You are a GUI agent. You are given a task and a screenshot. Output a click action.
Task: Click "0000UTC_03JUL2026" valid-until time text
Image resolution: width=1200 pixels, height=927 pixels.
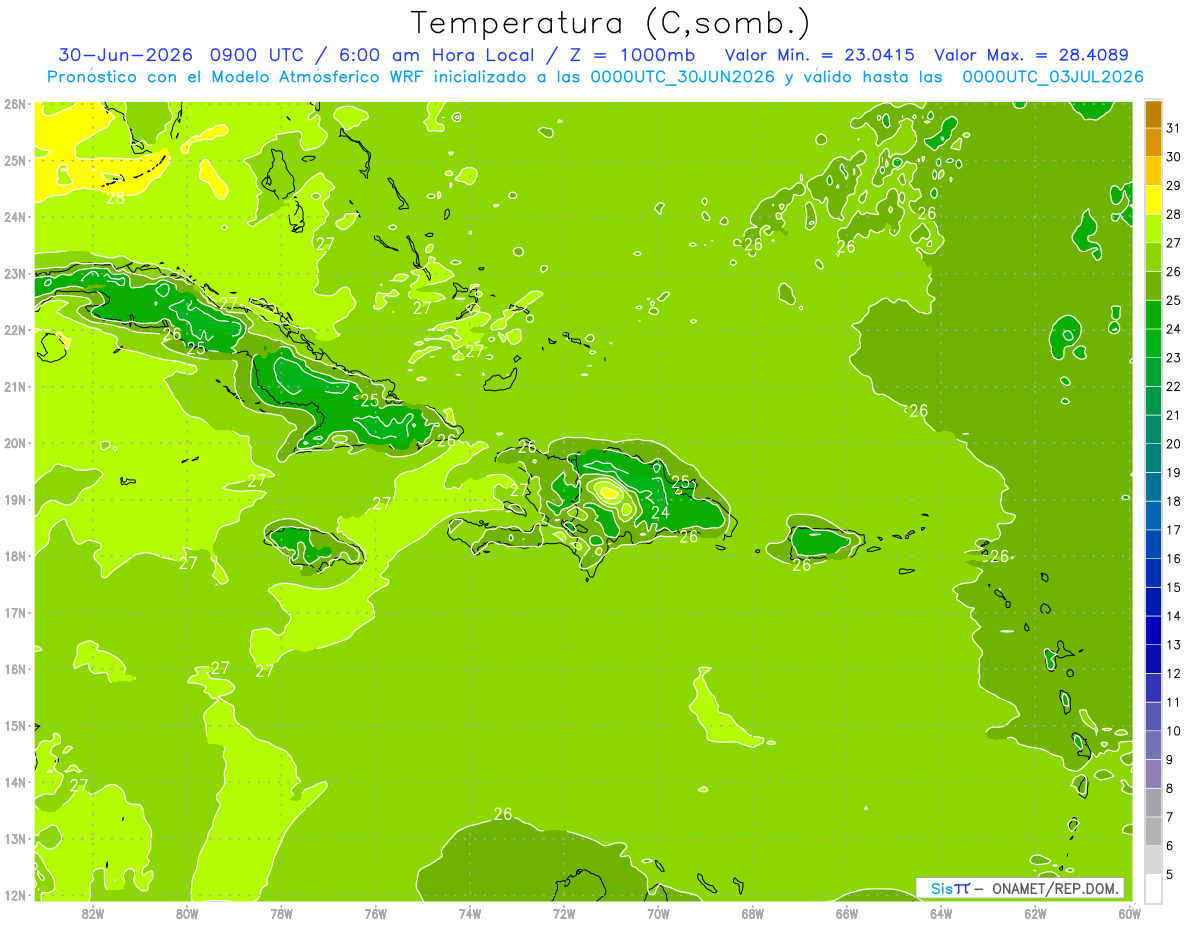(1053, 77)
